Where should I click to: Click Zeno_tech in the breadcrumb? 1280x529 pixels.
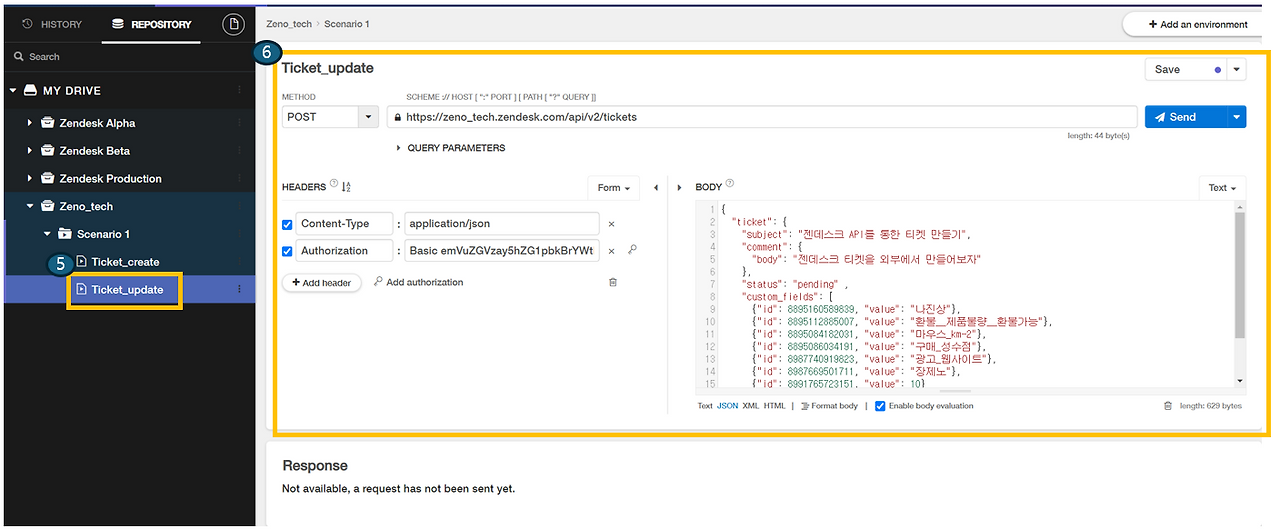[x=288, y=23]
